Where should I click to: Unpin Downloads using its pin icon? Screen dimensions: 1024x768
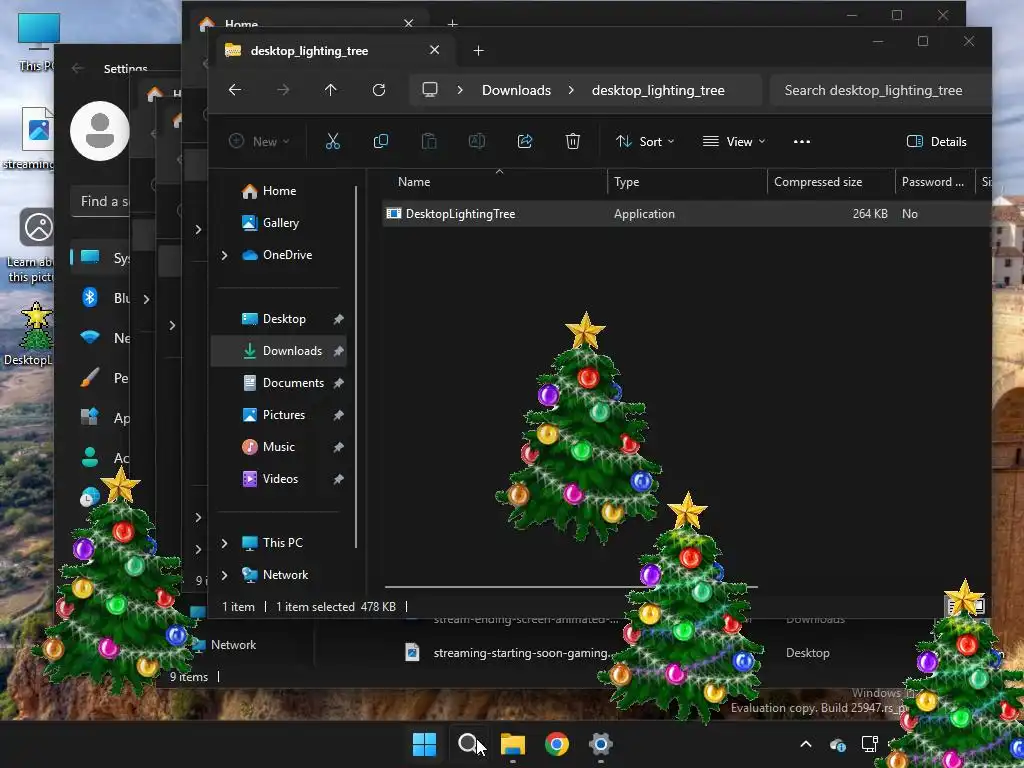coord(338,351)
